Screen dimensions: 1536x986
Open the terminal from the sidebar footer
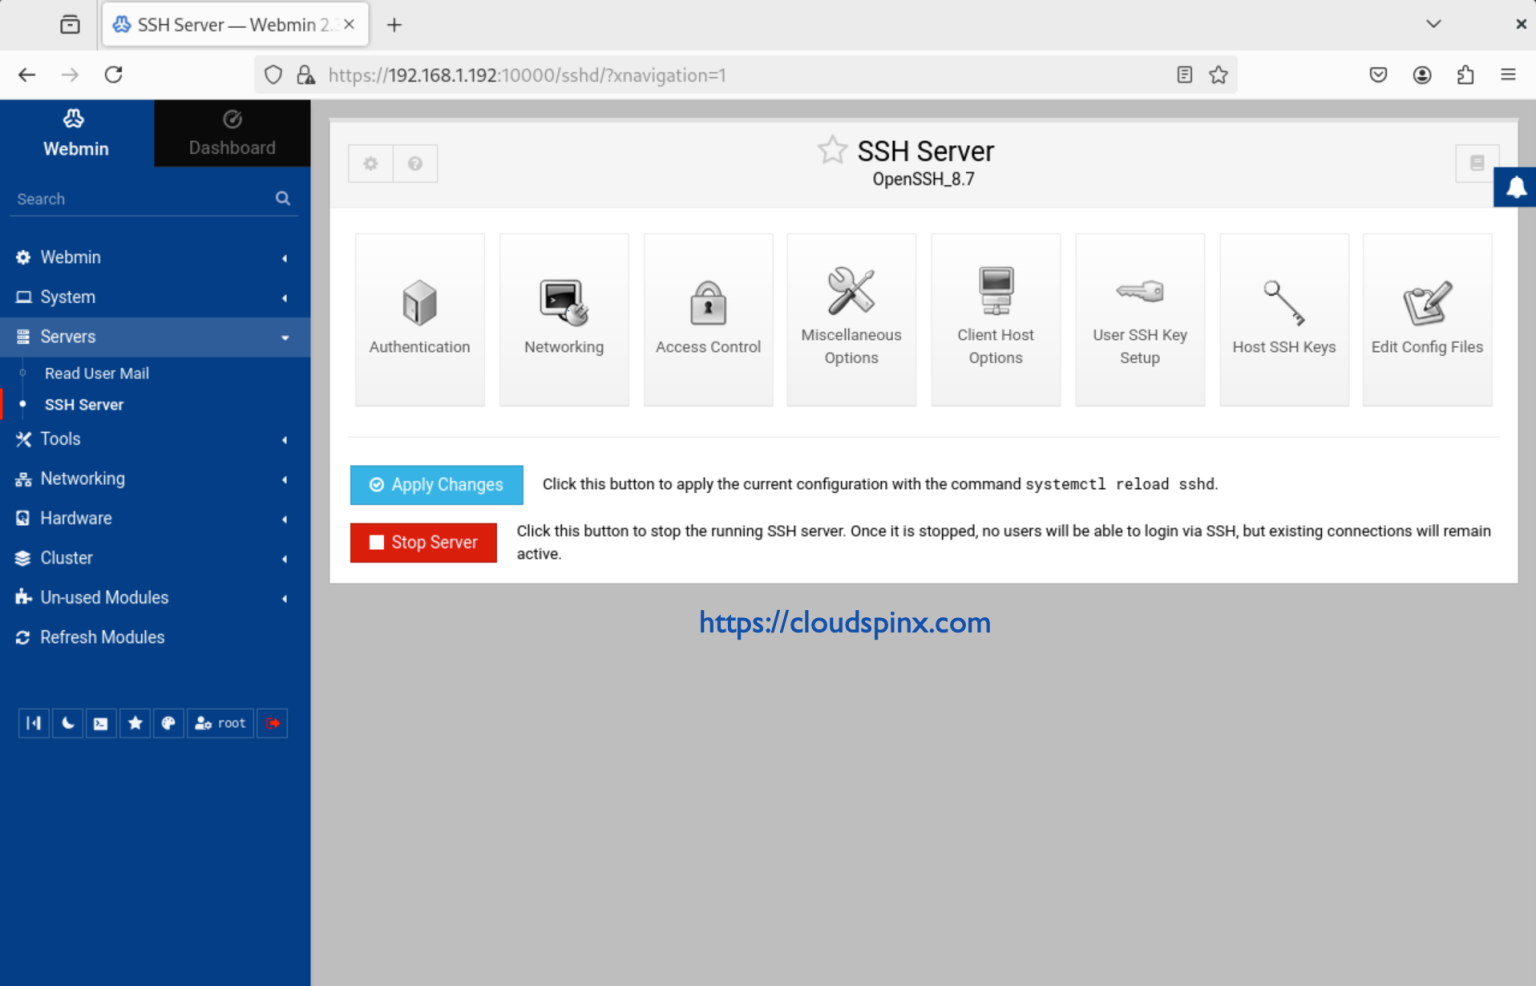coord(100,722)
